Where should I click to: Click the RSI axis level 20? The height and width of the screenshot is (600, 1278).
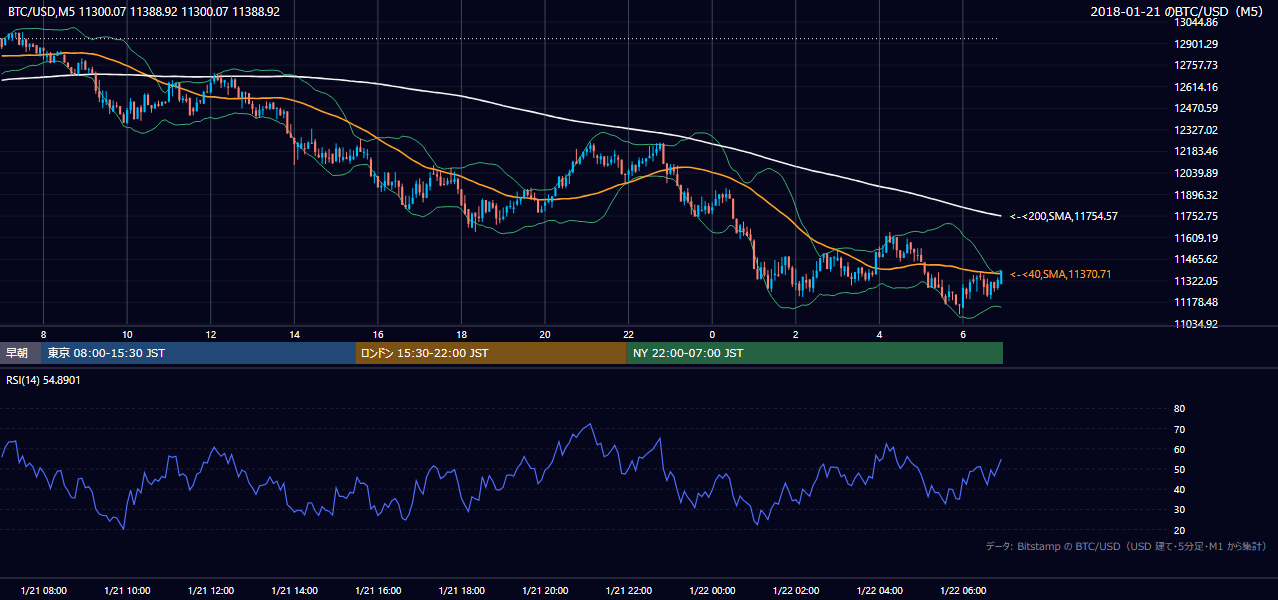coord(1179,530)
